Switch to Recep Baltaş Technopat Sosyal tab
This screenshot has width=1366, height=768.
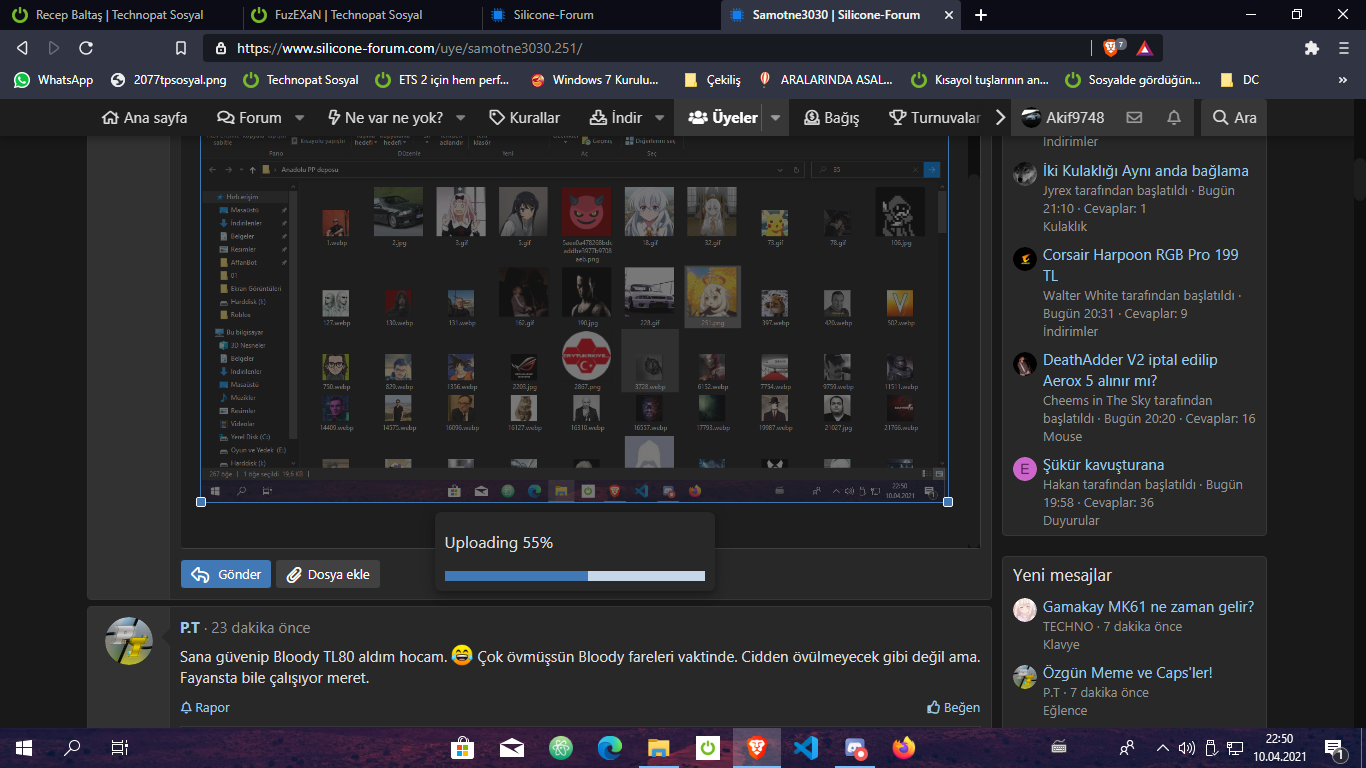[120, 15]
